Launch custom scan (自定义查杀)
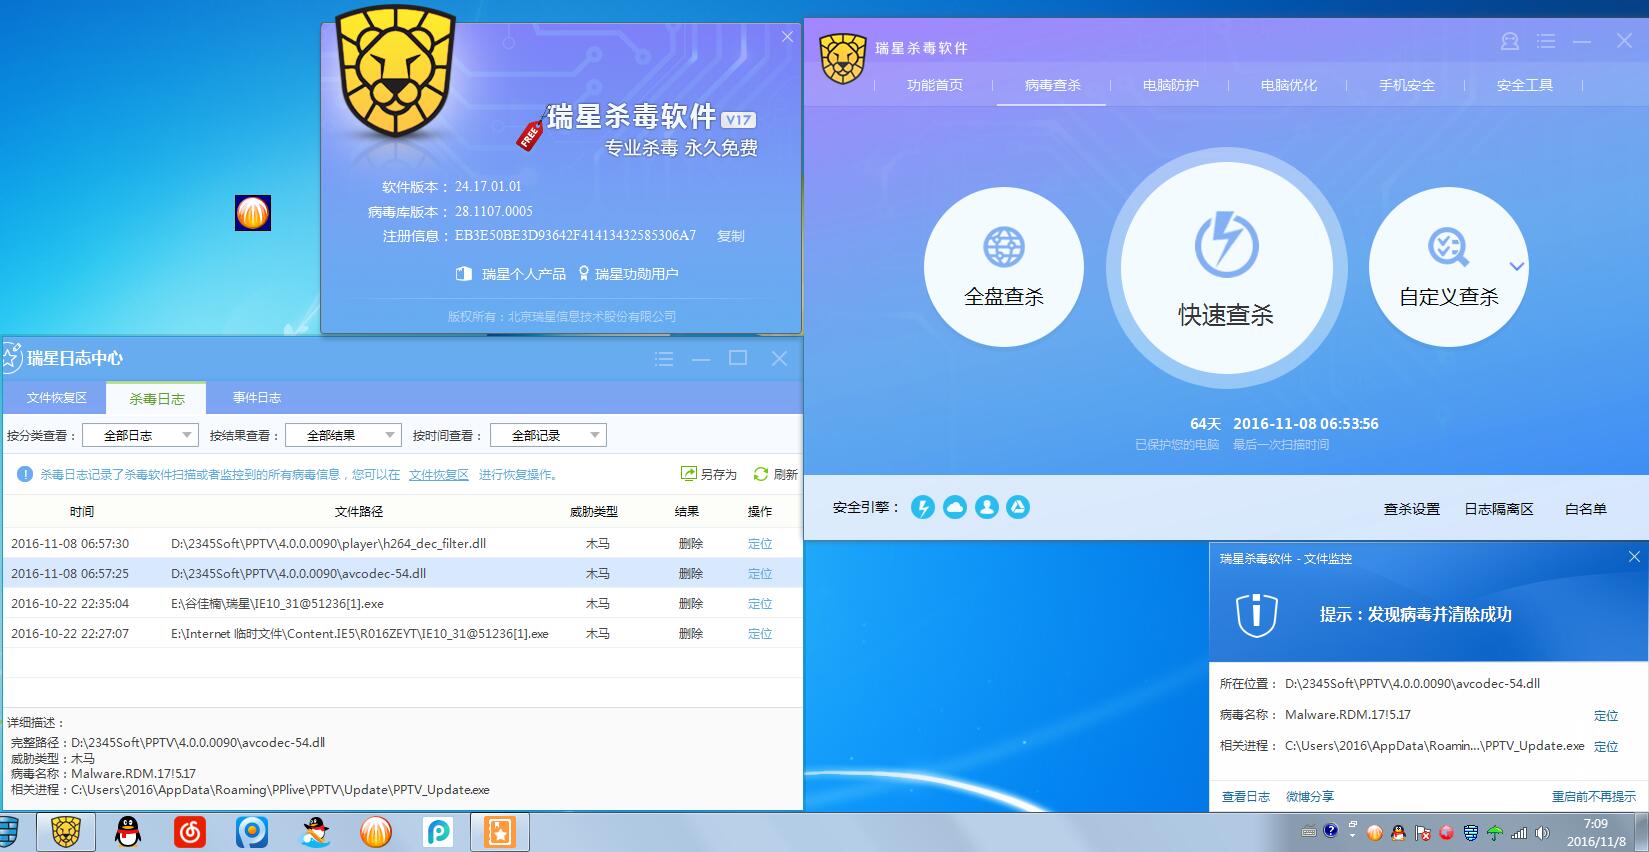 tap(1448, 267)
